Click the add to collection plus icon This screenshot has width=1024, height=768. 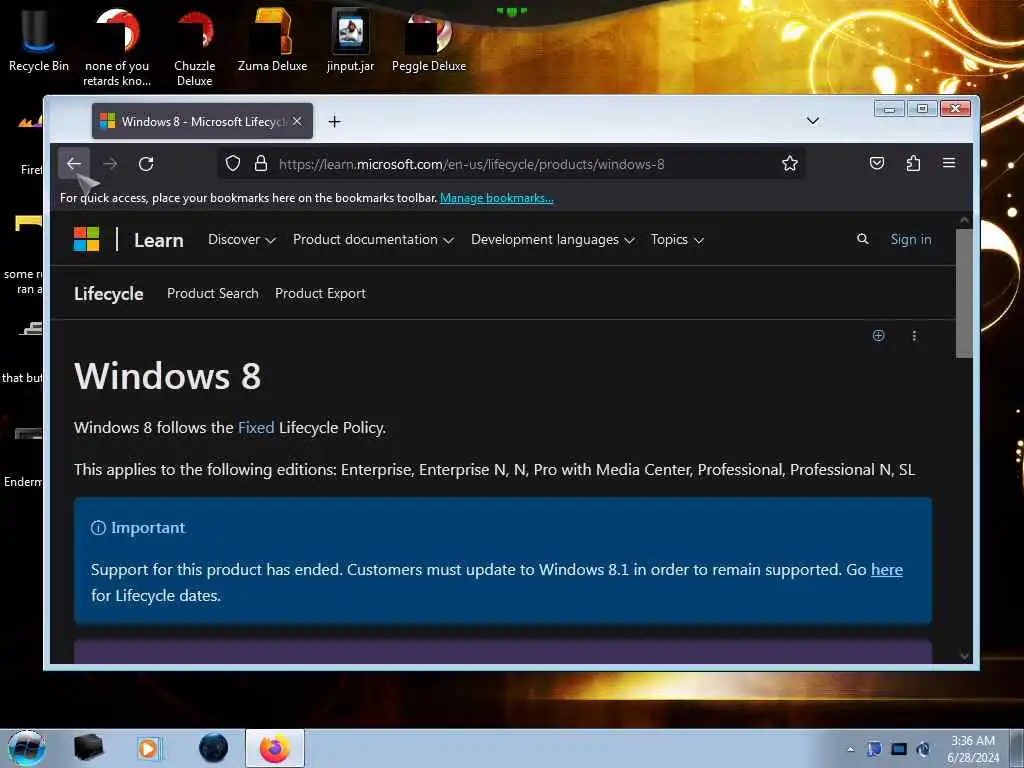(x=878, y=336)
